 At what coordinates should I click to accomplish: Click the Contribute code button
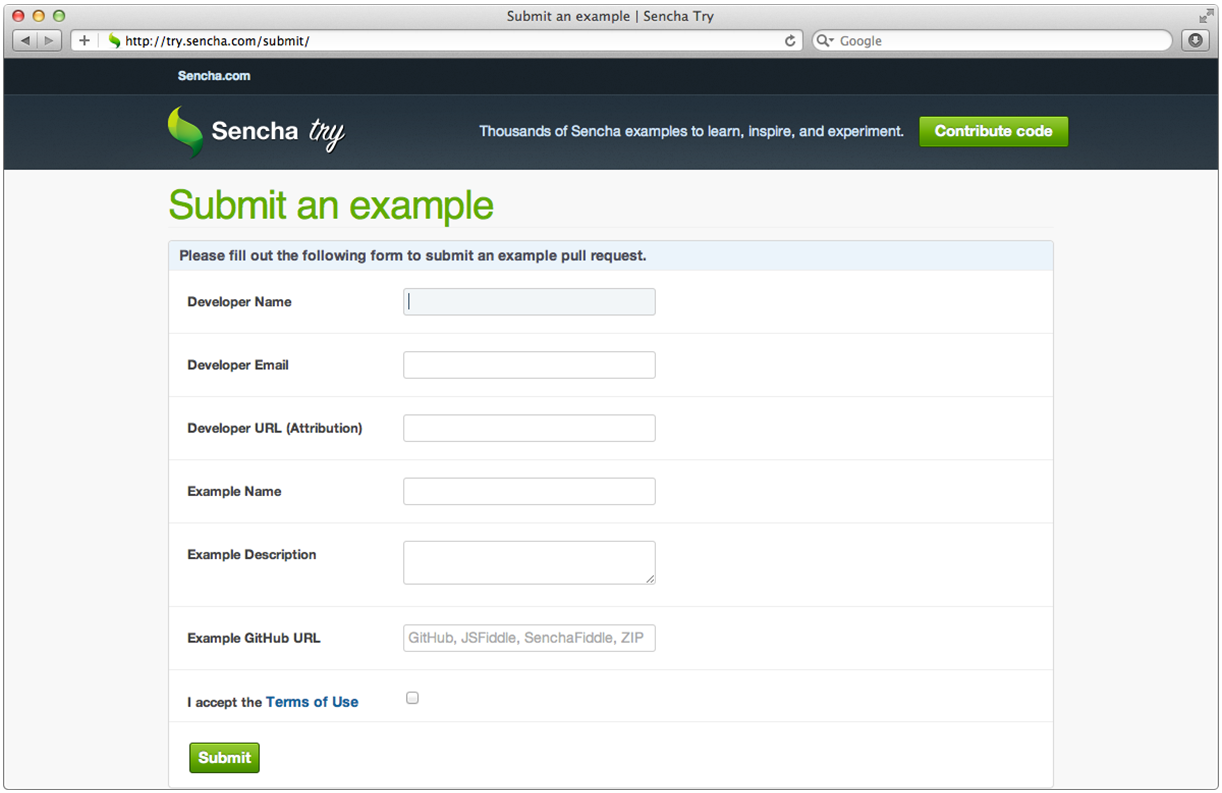(994, 131)
